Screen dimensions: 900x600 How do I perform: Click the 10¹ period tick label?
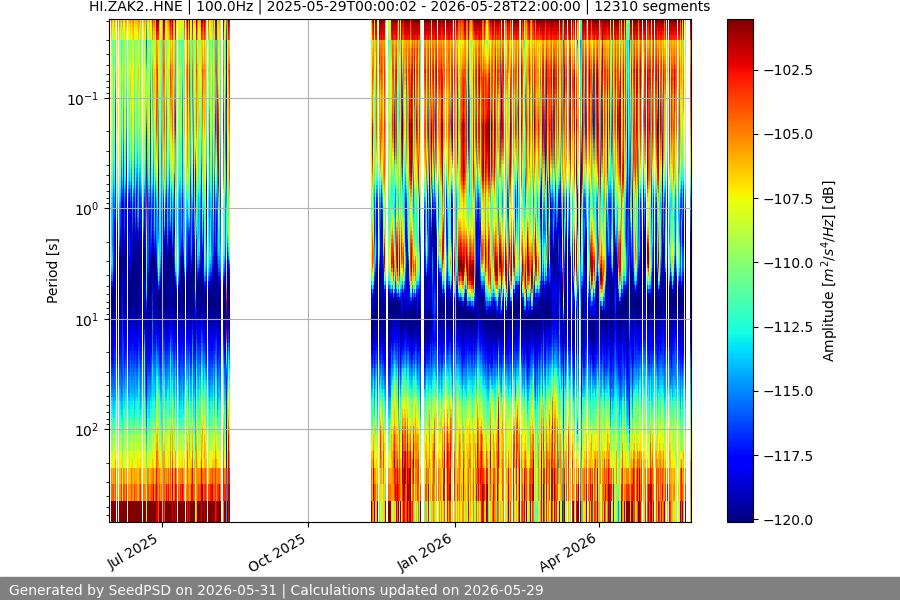tap(86, 320)
